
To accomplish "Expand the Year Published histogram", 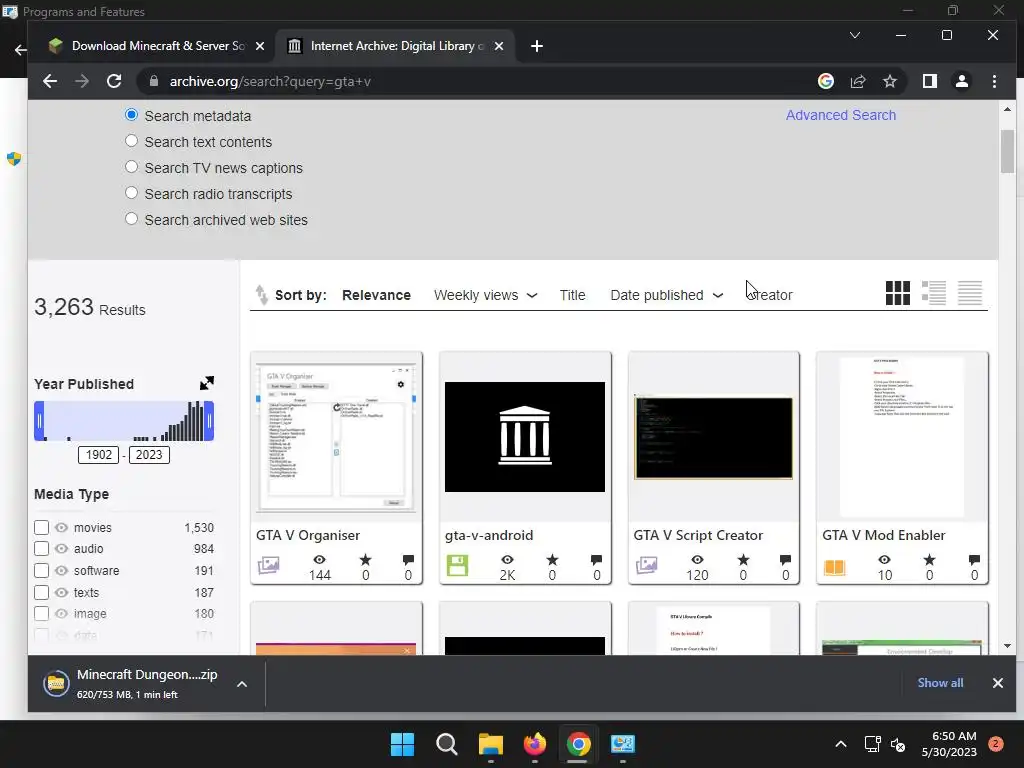I will click(206, 383).
